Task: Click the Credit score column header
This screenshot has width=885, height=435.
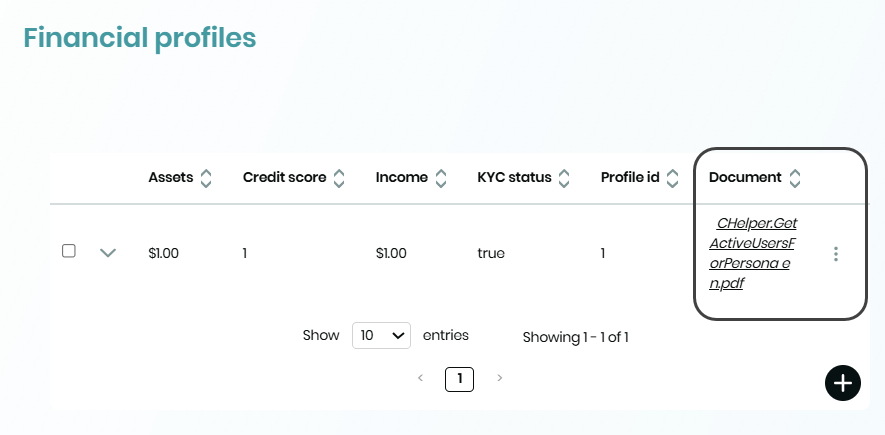Action: 284,178
